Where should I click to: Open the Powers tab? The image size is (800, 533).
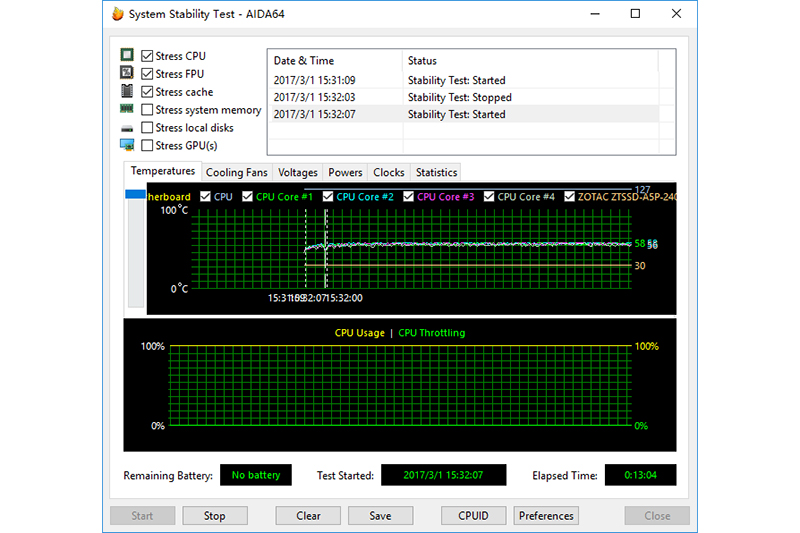[345, 172]
